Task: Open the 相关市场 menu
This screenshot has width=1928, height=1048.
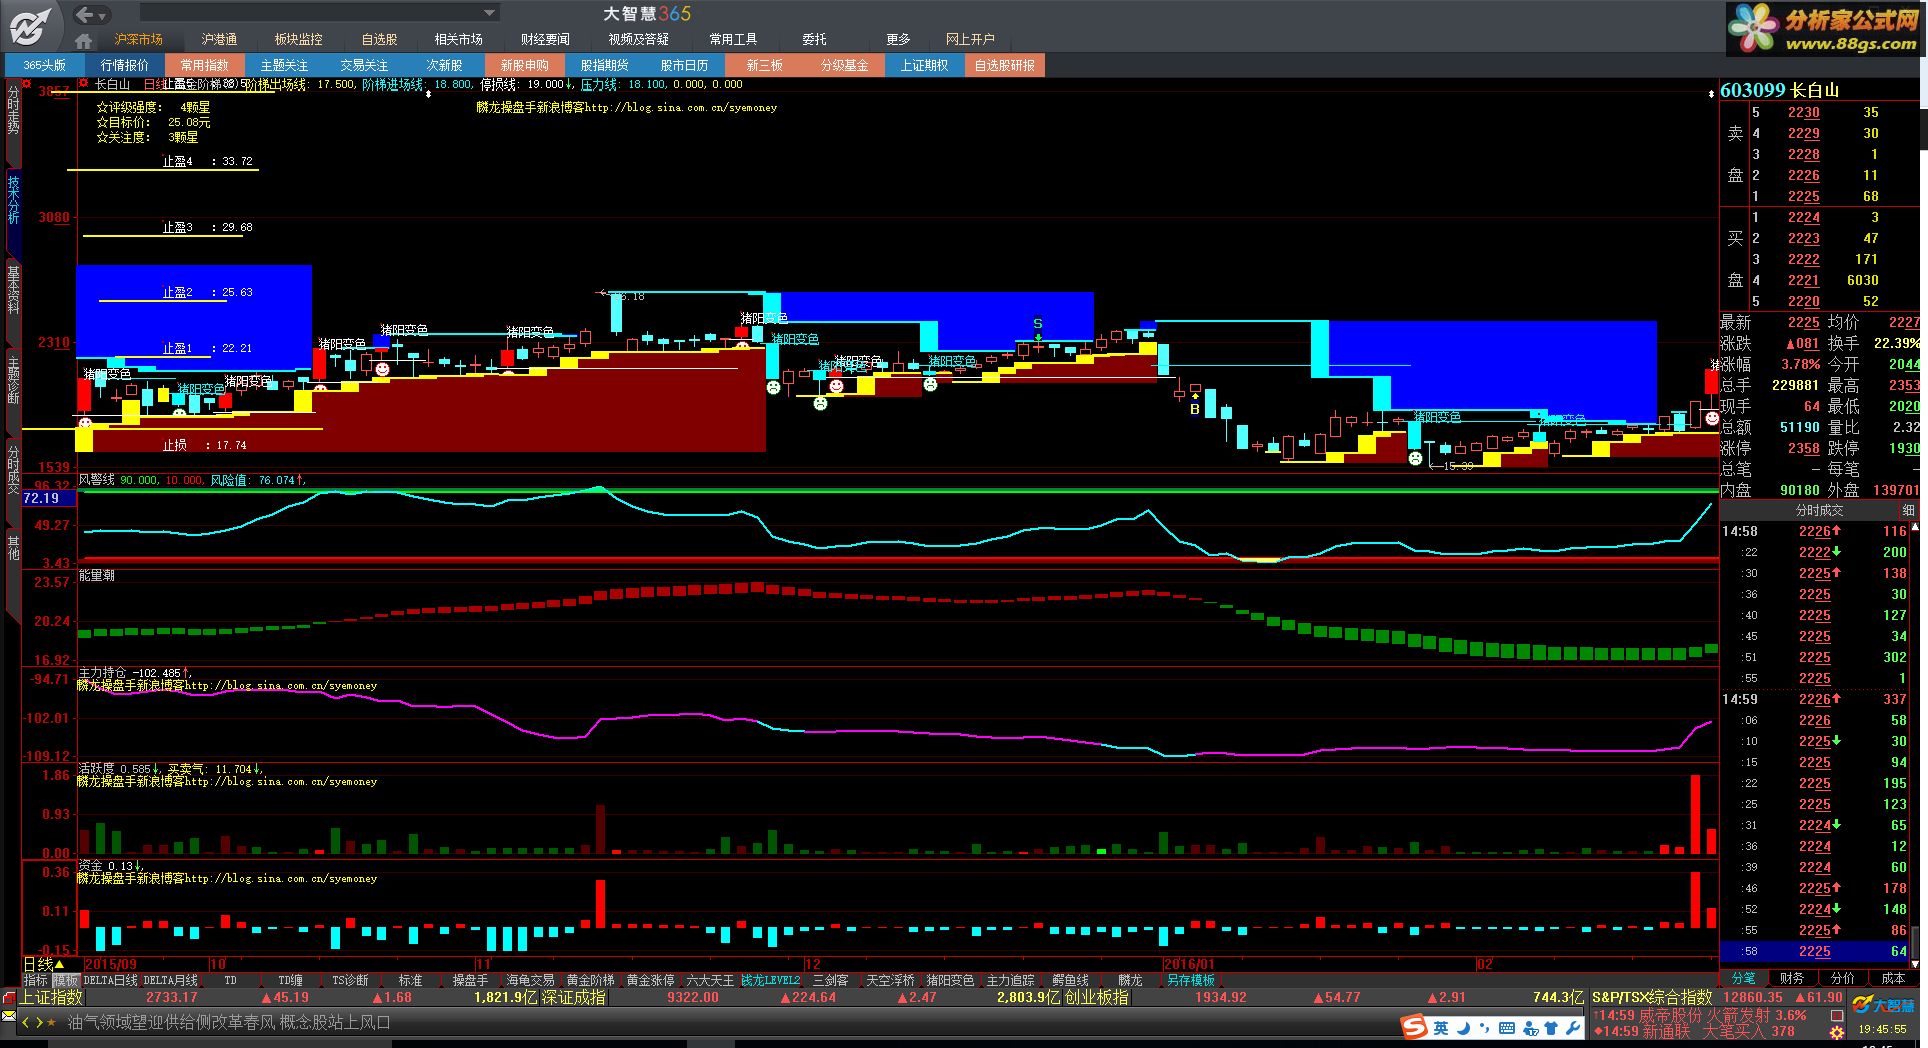Action: (458, 39)
